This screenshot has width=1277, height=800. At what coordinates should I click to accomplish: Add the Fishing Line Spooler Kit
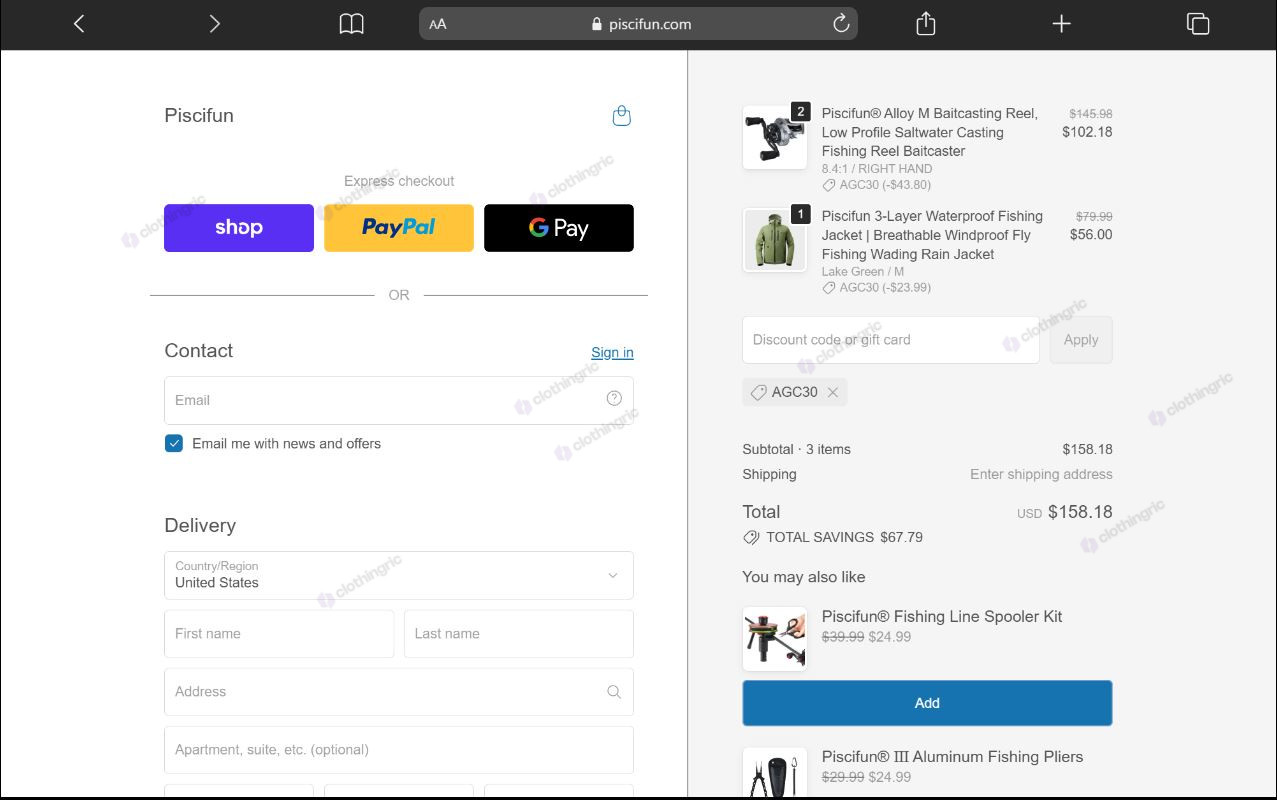[927, 703]
